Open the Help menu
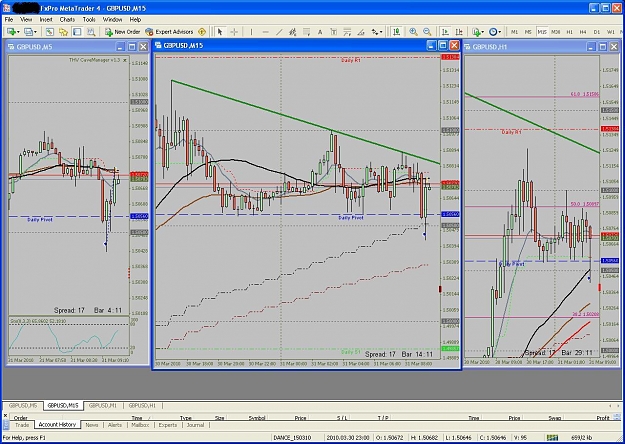 click(x=135, y=20)
